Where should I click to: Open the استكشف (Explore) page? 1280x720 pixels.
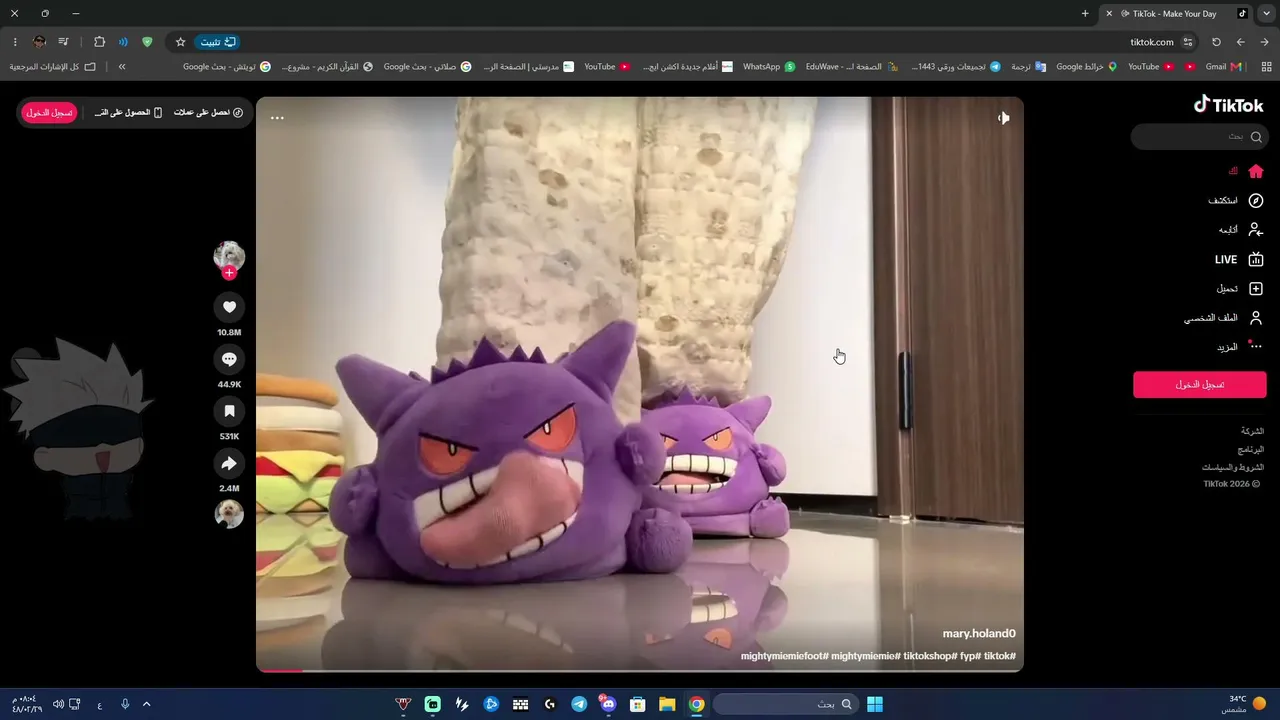[1236, 201]
